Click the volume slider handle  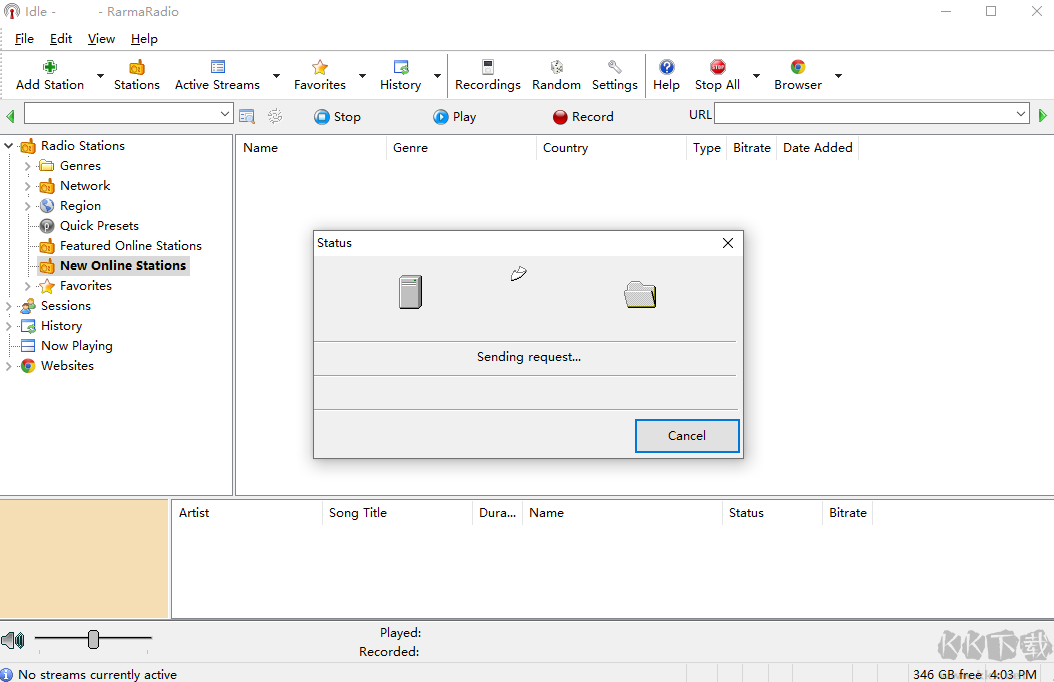pos(93,639)
